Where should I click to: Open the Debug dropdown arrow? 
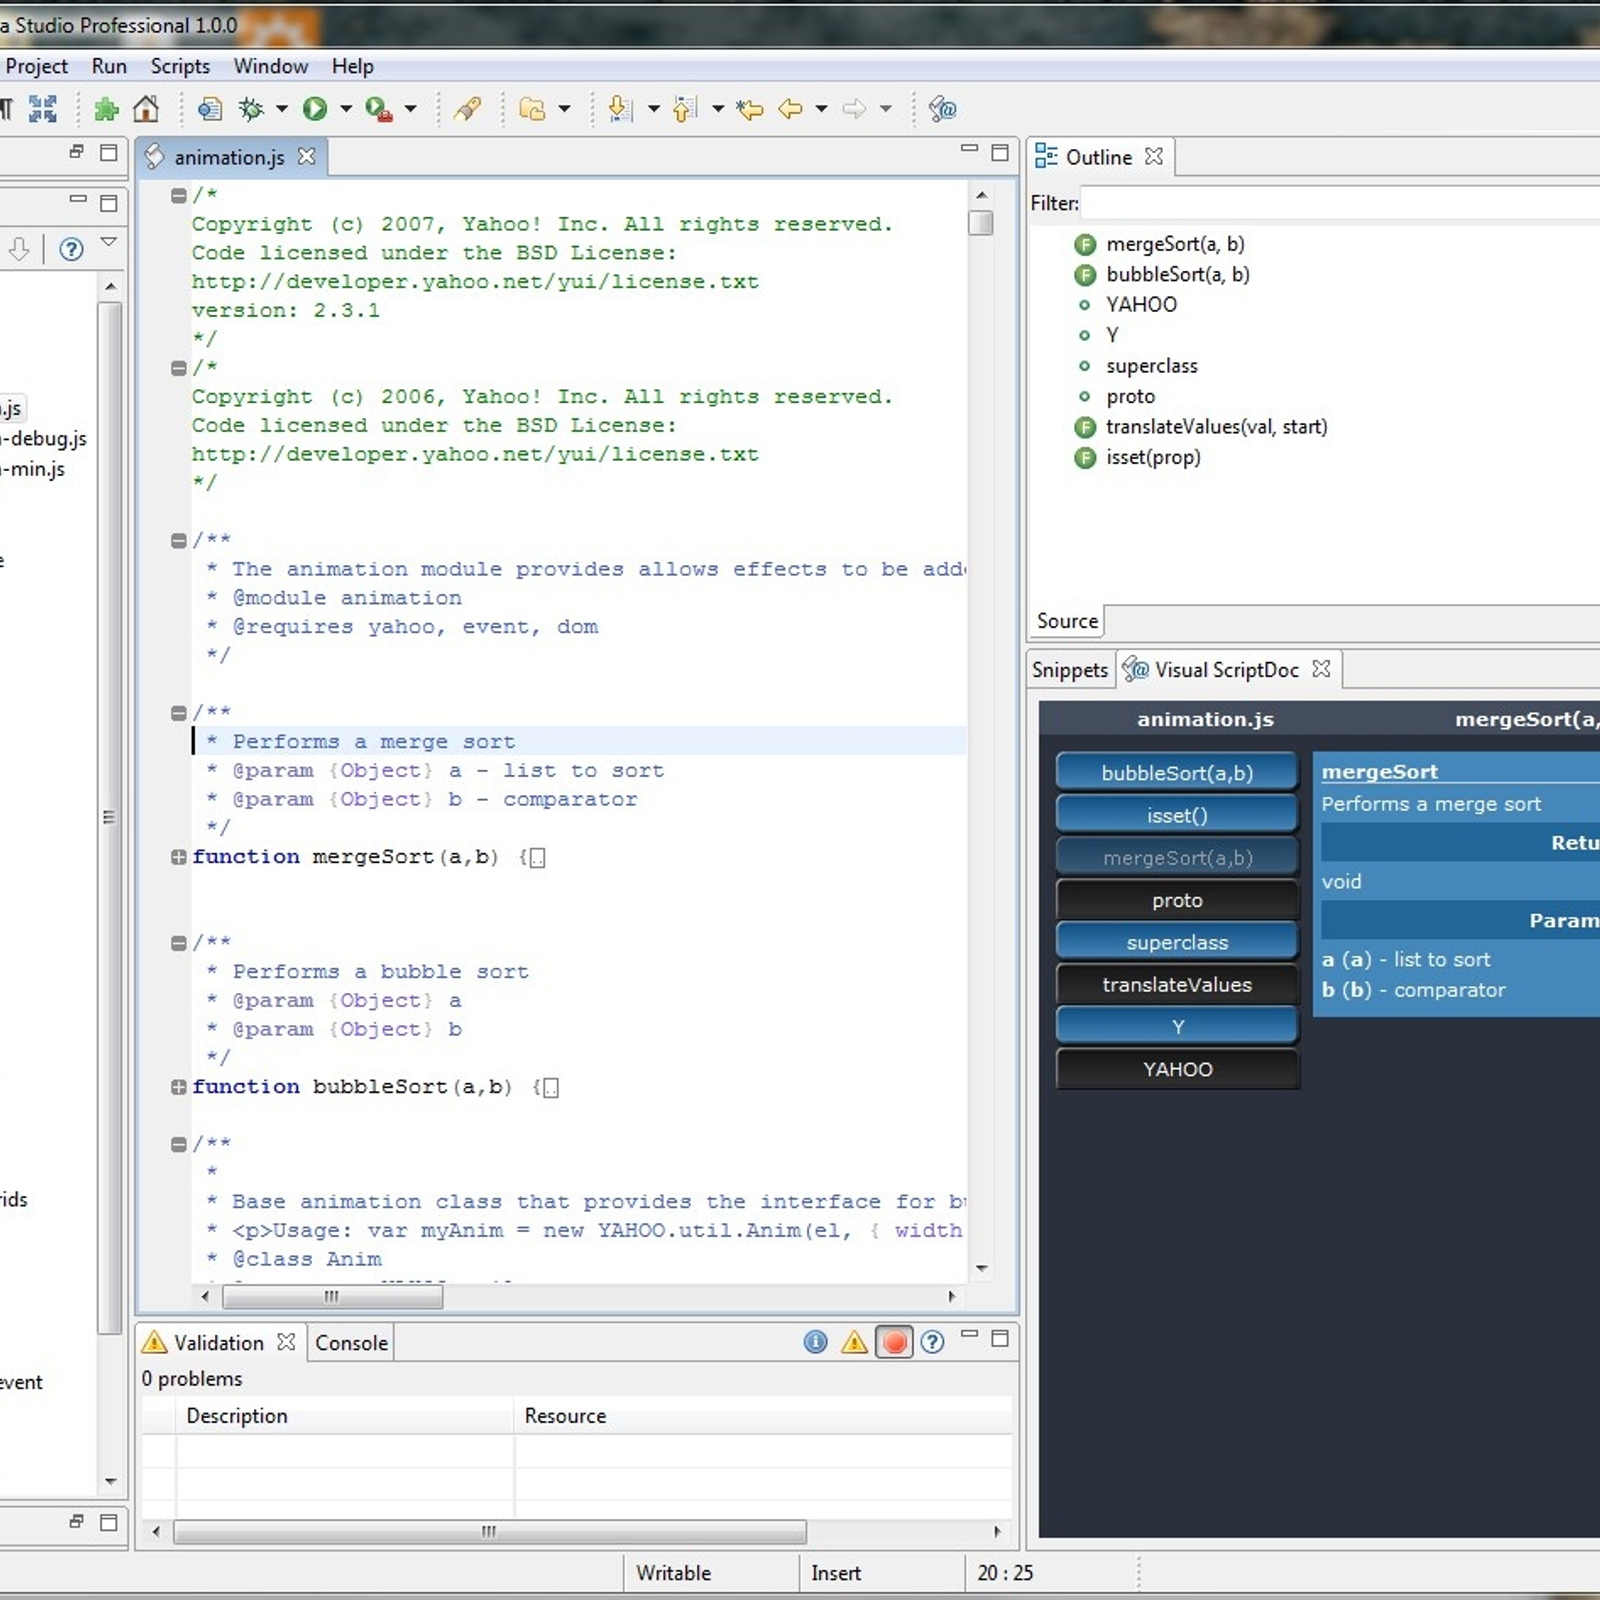coord(282,108)
